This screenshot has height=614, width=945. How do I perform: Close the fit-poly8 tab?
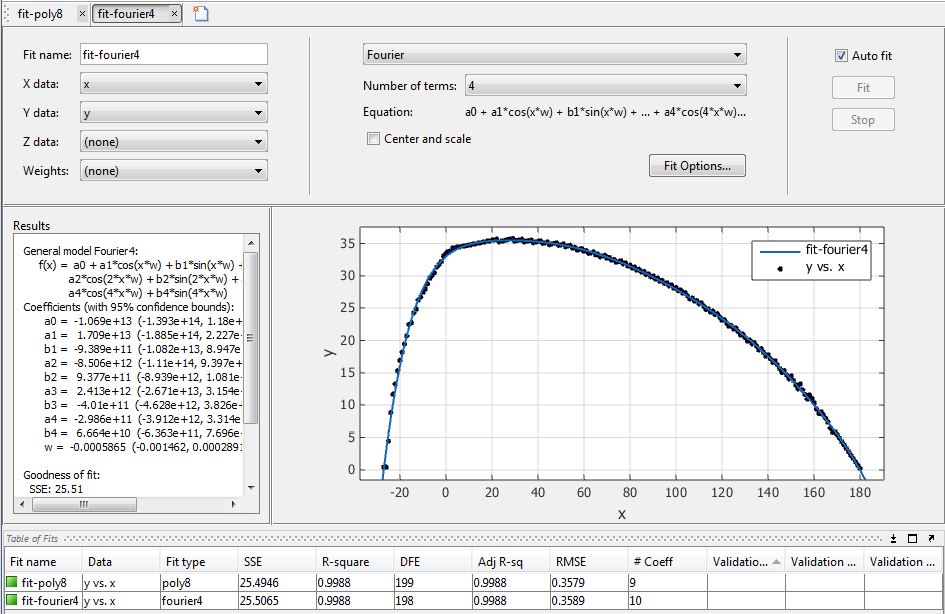pyautogui.click(x=82, y=14)
